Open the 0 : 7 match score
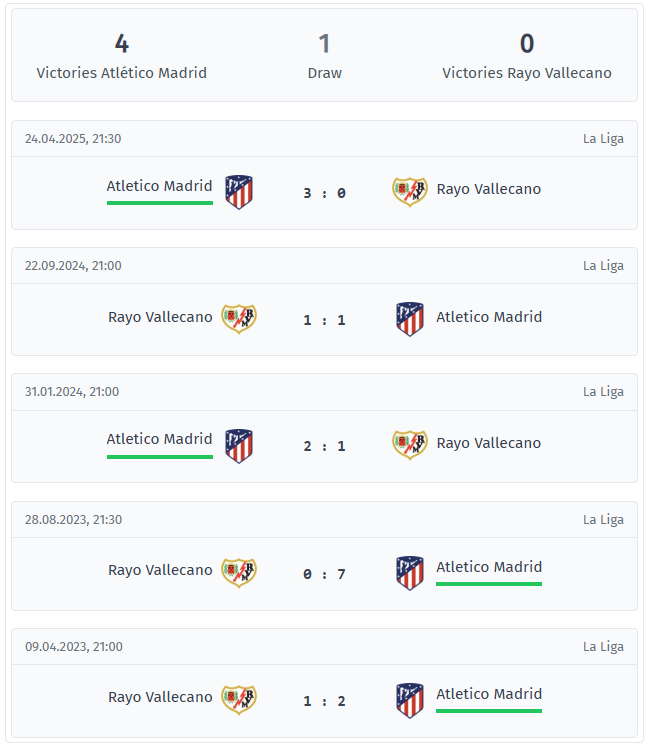The width and height of the screenshot is (648, 747). pos(324,574)
